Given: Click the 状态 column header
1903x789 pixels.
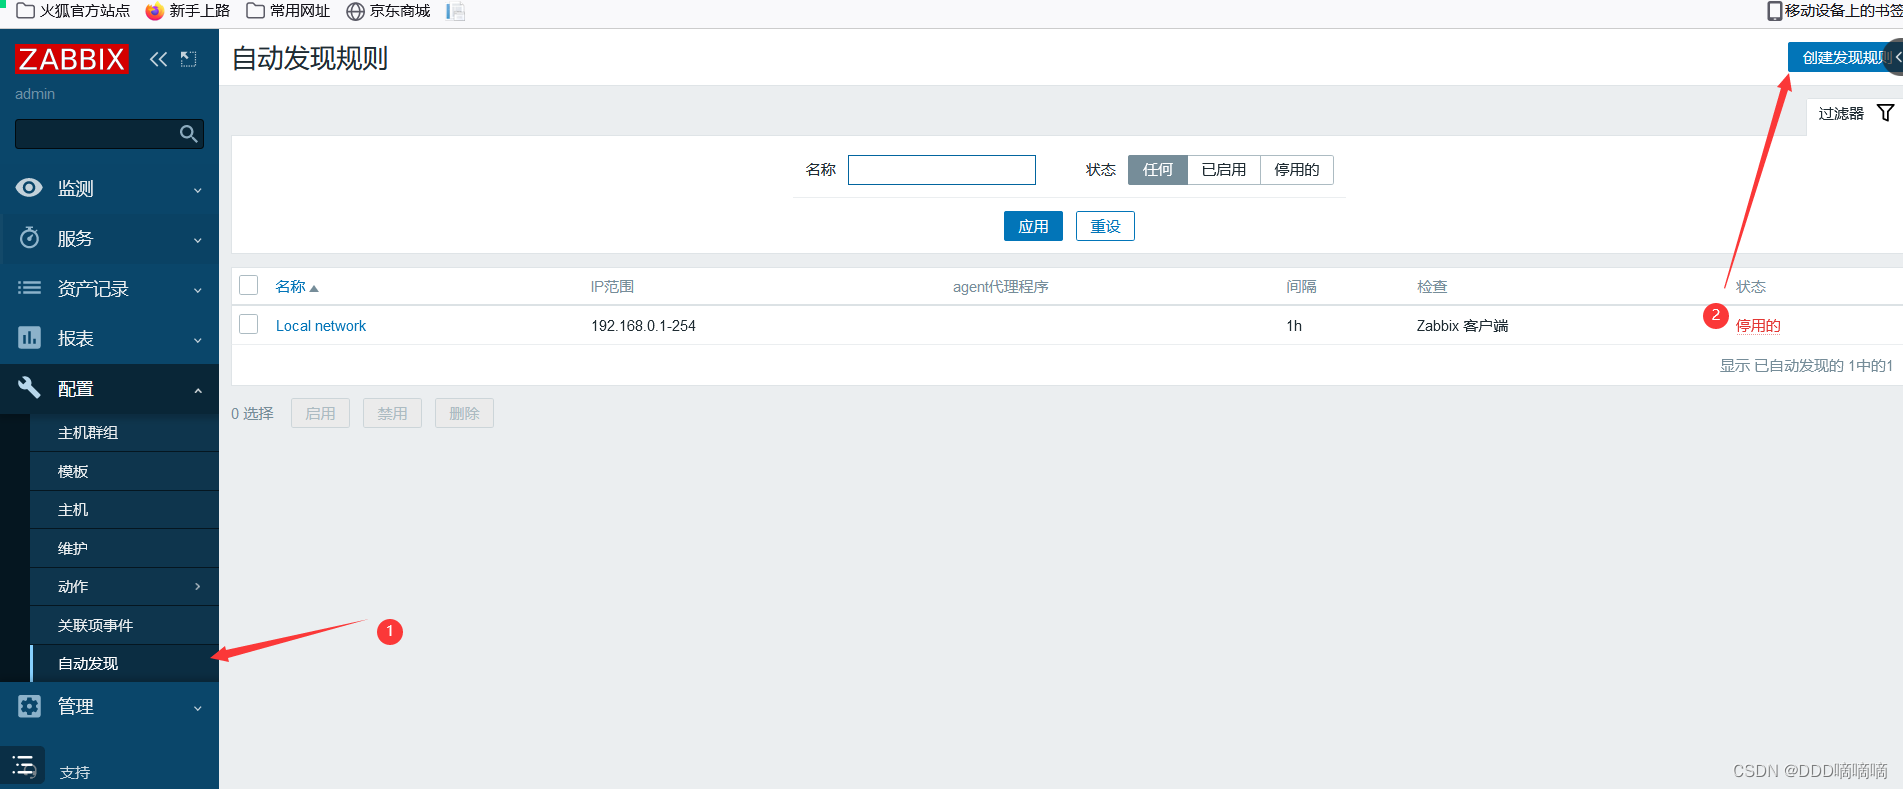Looking at the screenshot, I should 1750,287.
